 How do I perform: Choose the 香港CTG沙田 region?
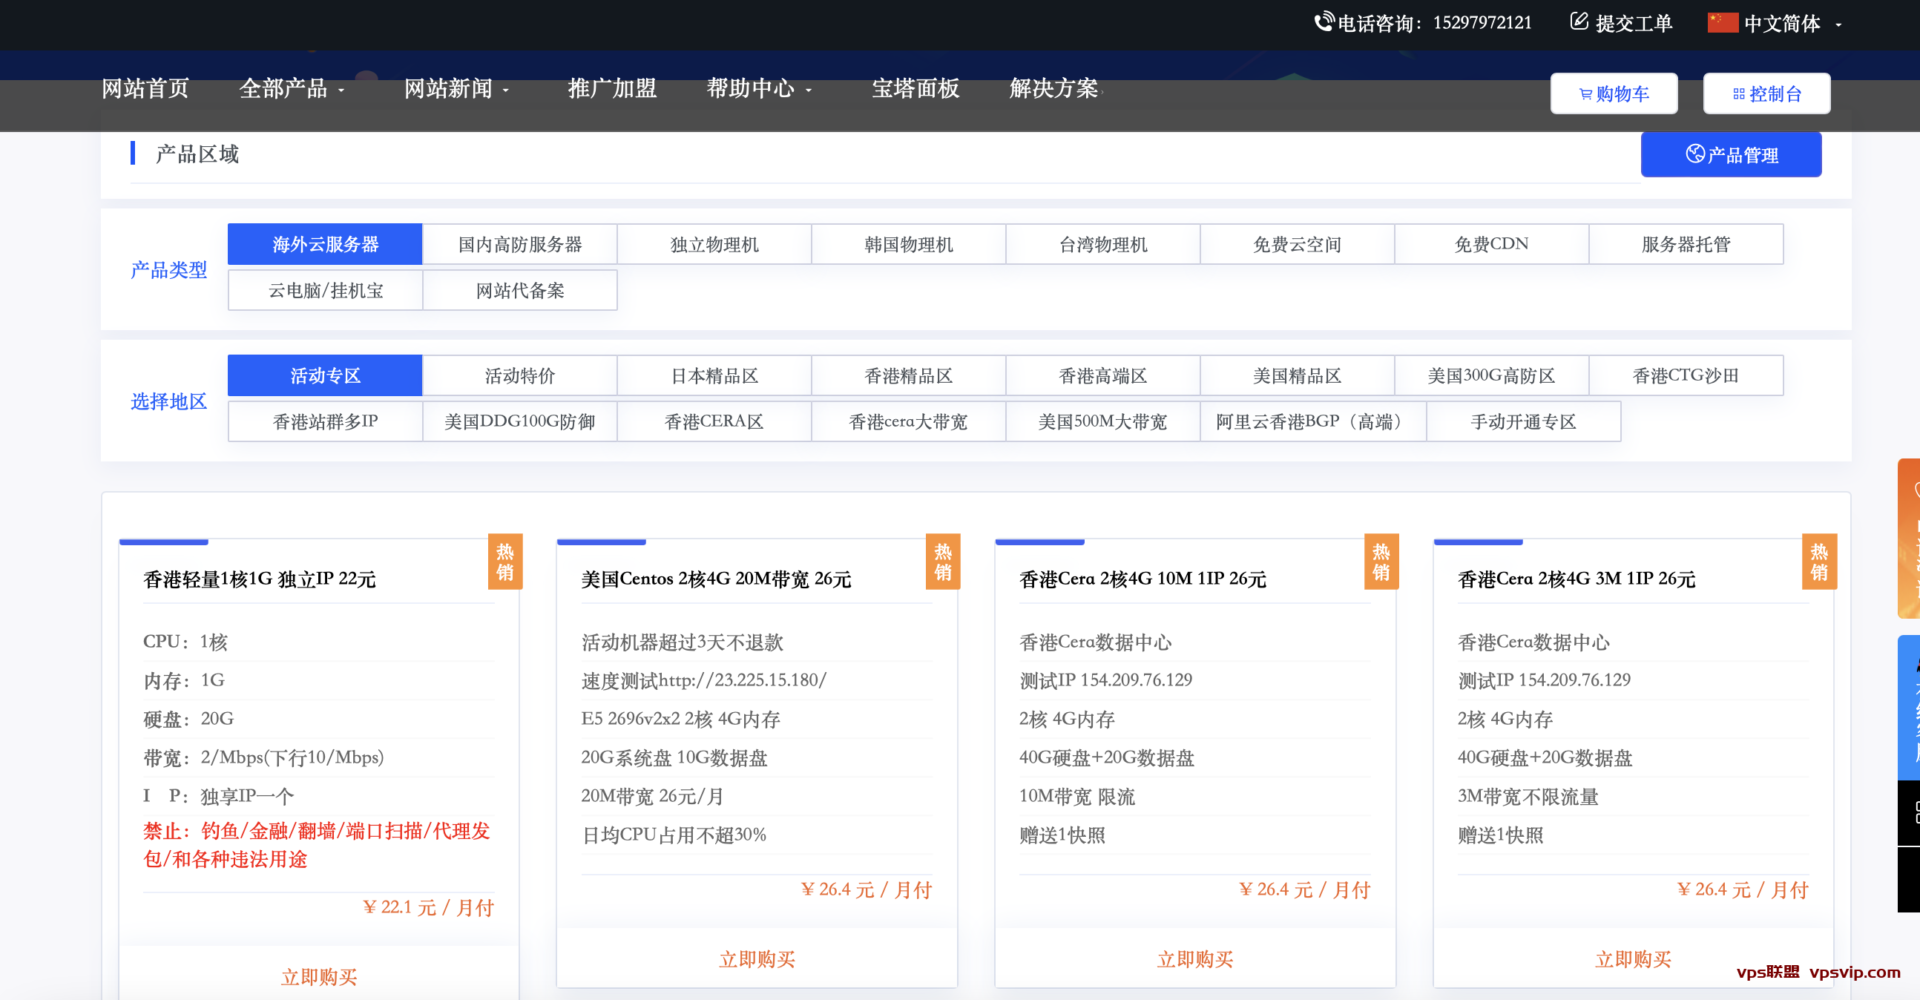click(x=1686, y=375)
